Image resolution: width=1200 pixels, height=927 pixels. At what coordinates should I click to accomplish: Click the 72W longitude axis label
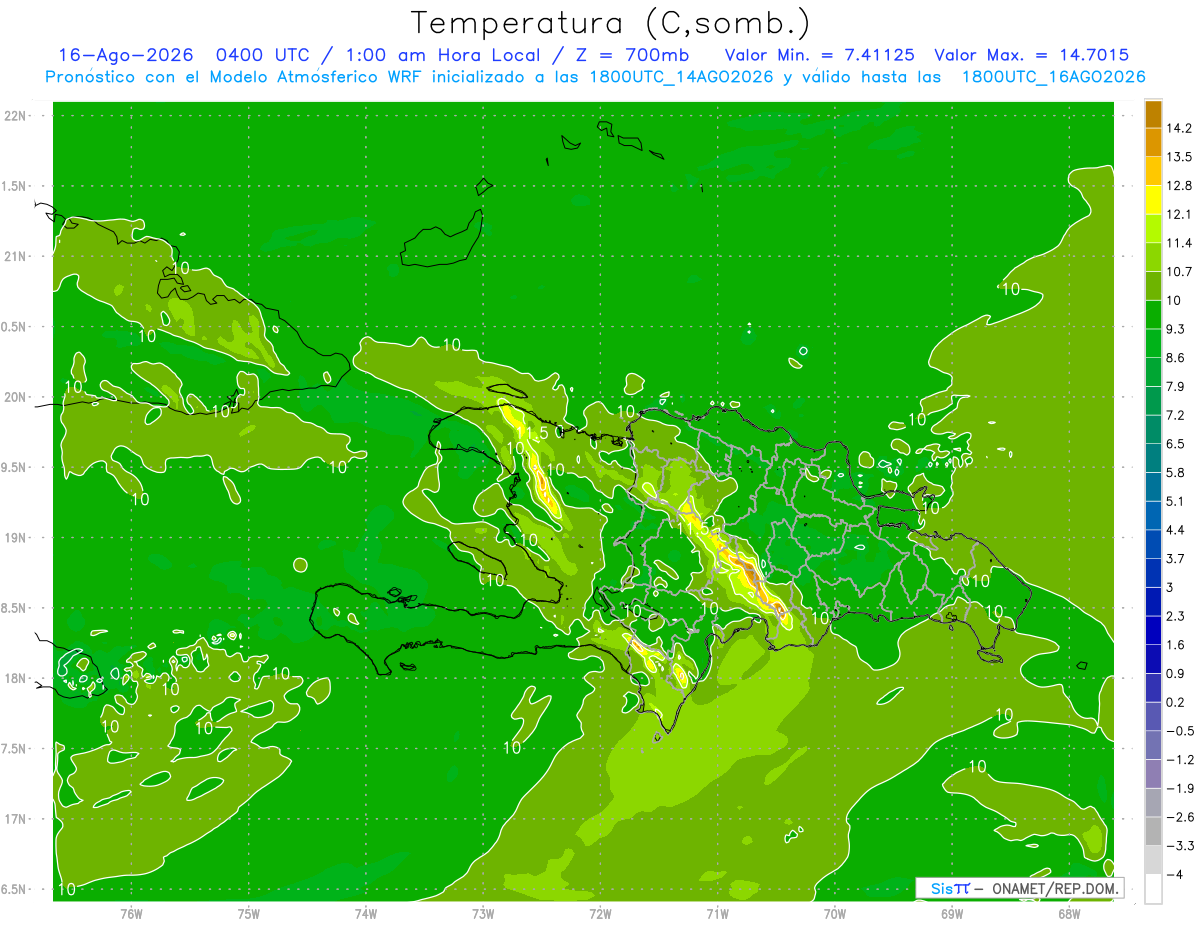click(600, 913)
